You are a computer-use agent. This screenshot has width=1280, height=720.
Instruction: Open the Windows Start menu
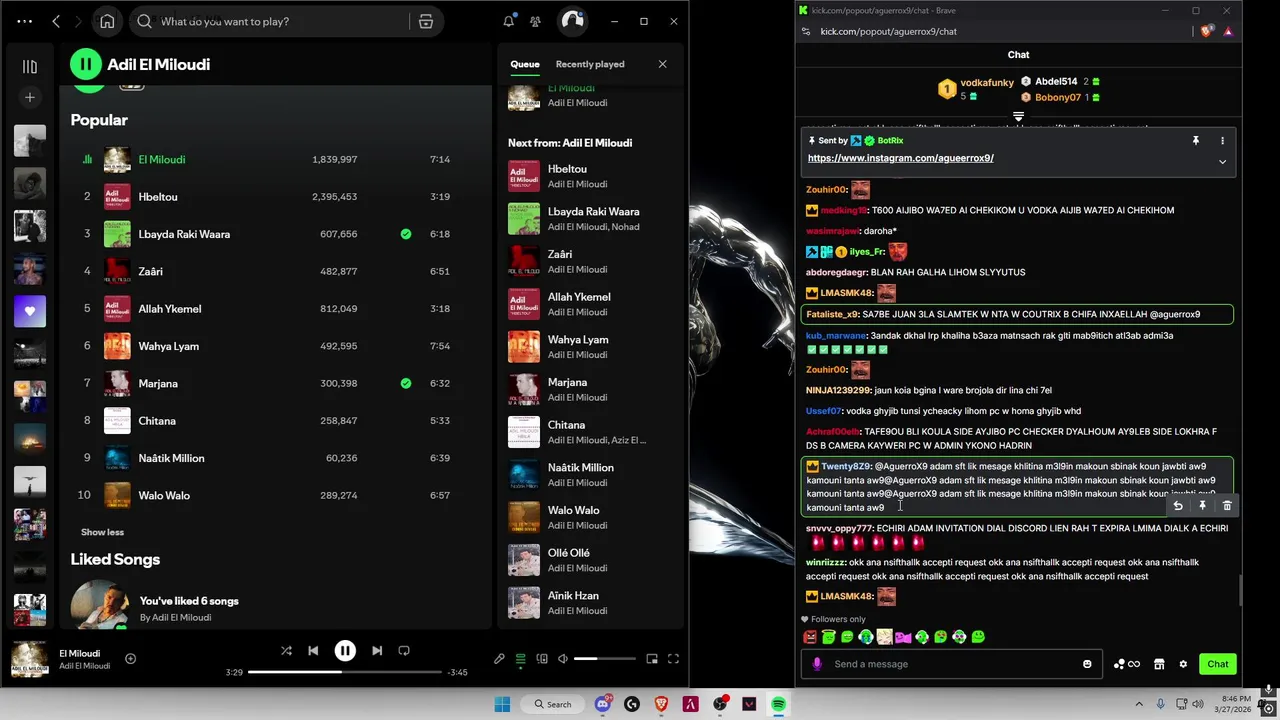tap(502, 704)
